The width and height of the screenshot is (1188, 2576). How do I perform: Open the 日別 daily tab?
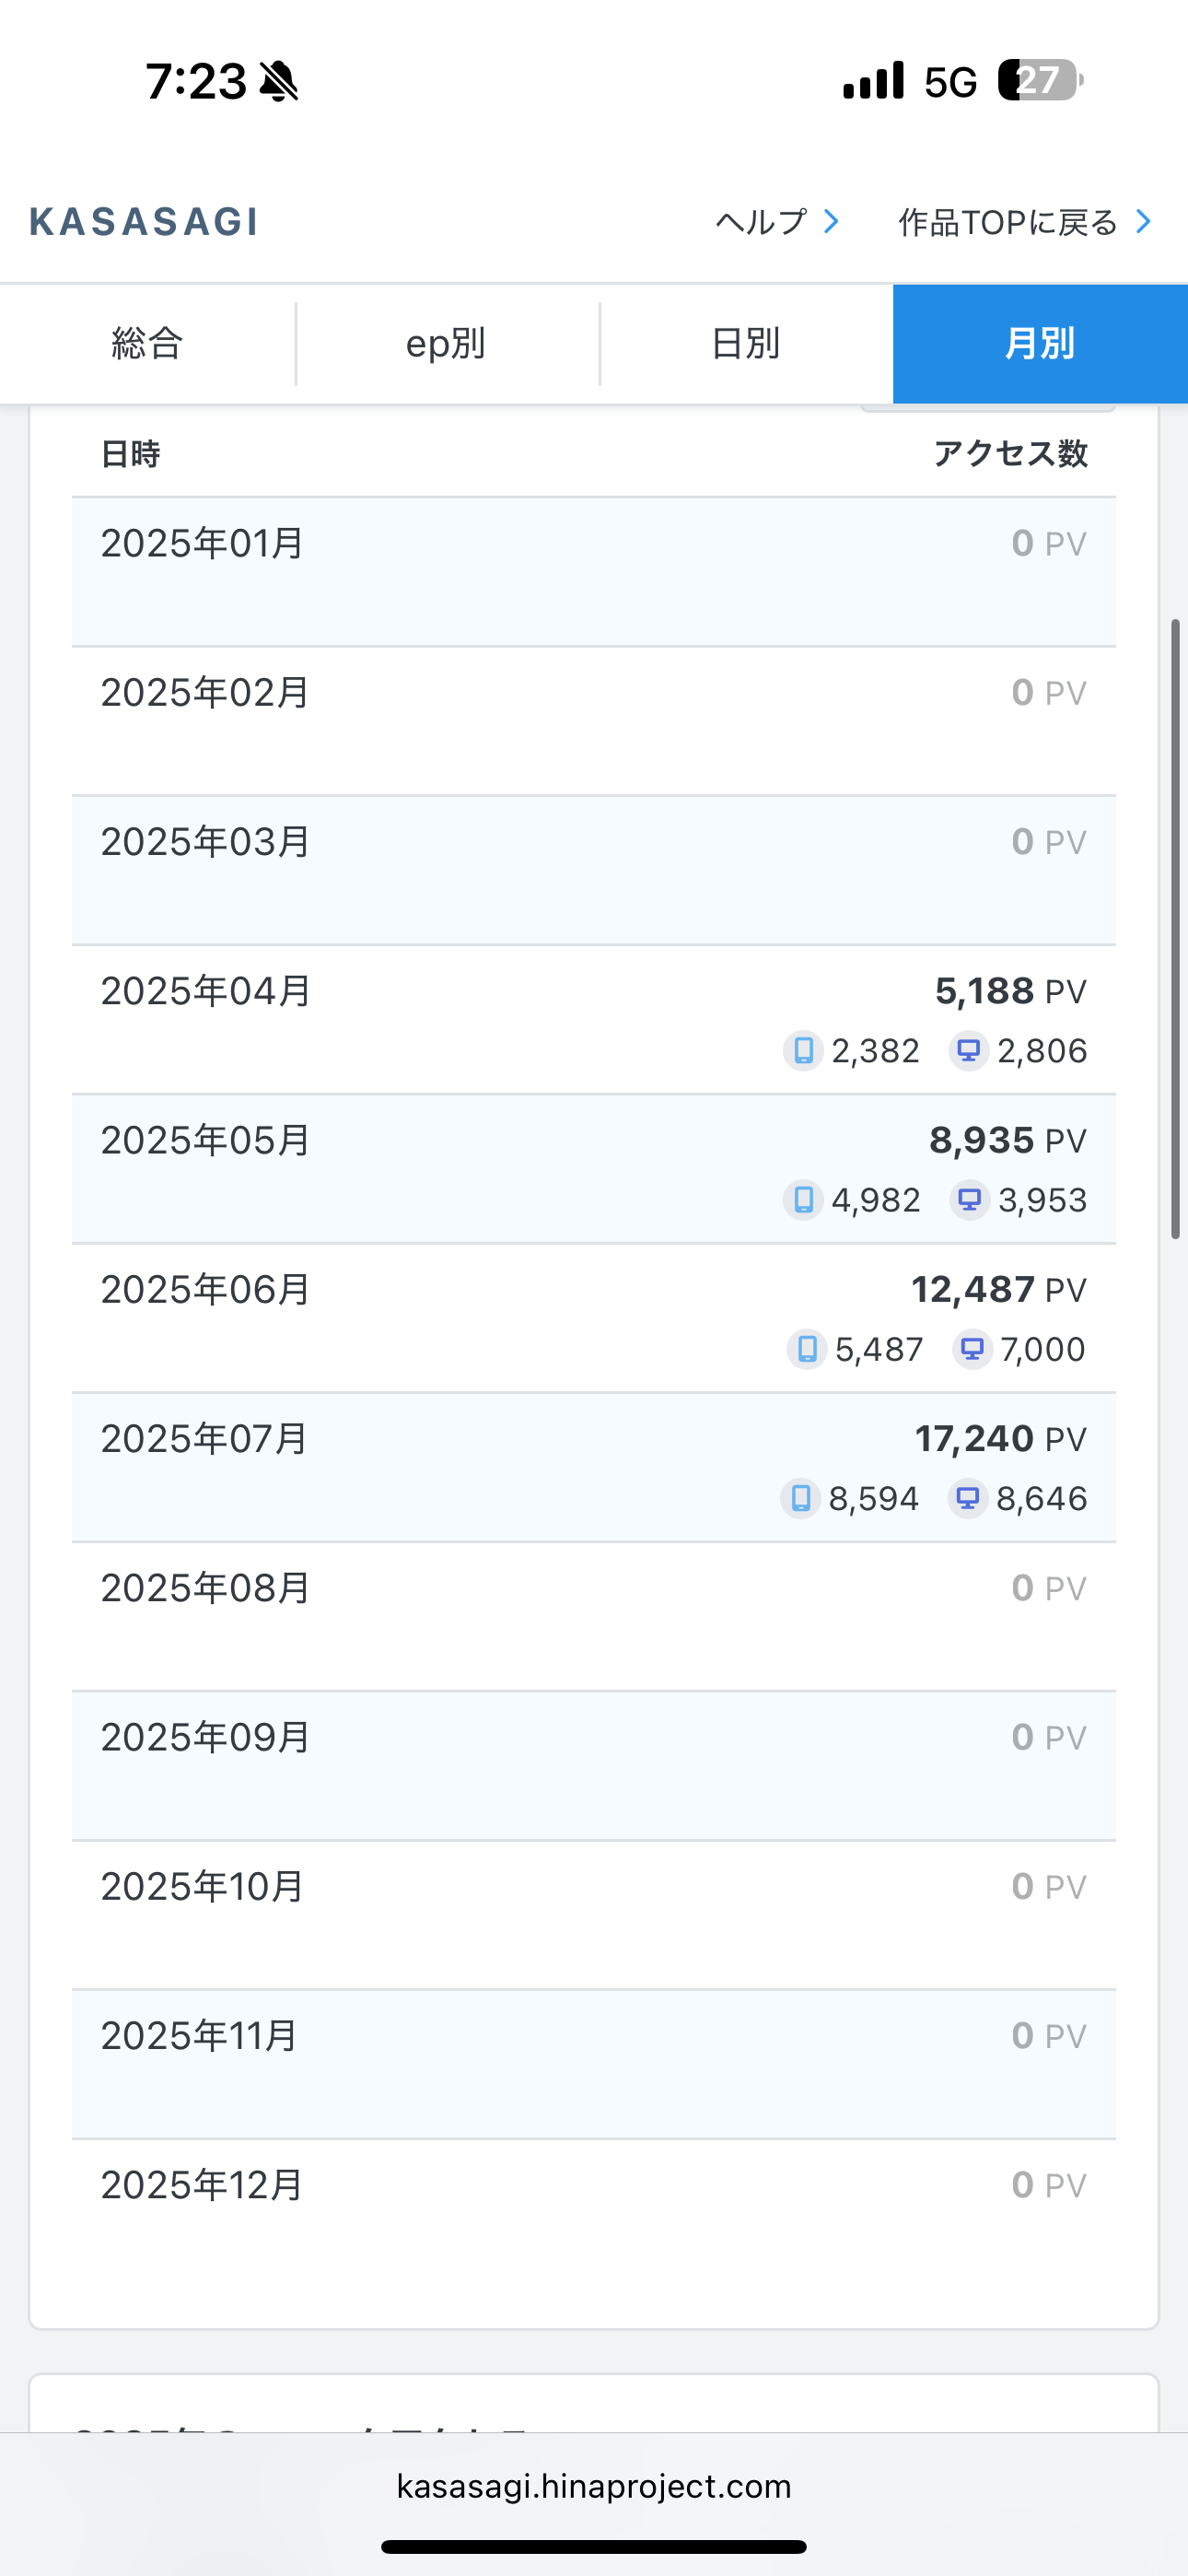745,344
